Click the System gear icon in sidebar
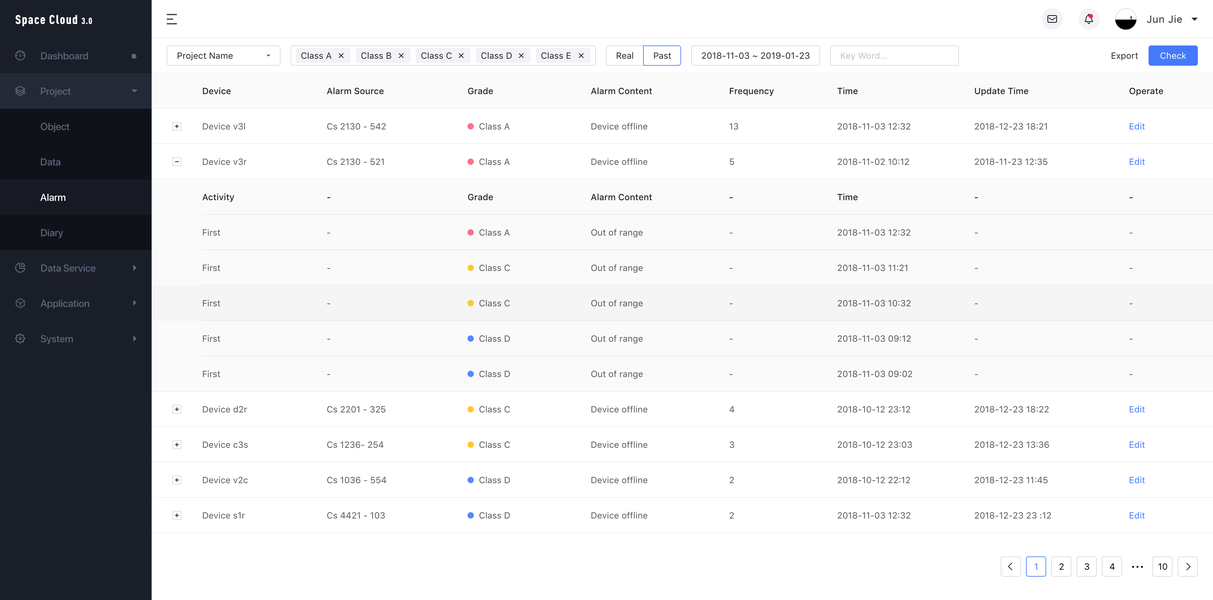The width and height of the screenshot is (1213, 600). [x=21, y=339]
